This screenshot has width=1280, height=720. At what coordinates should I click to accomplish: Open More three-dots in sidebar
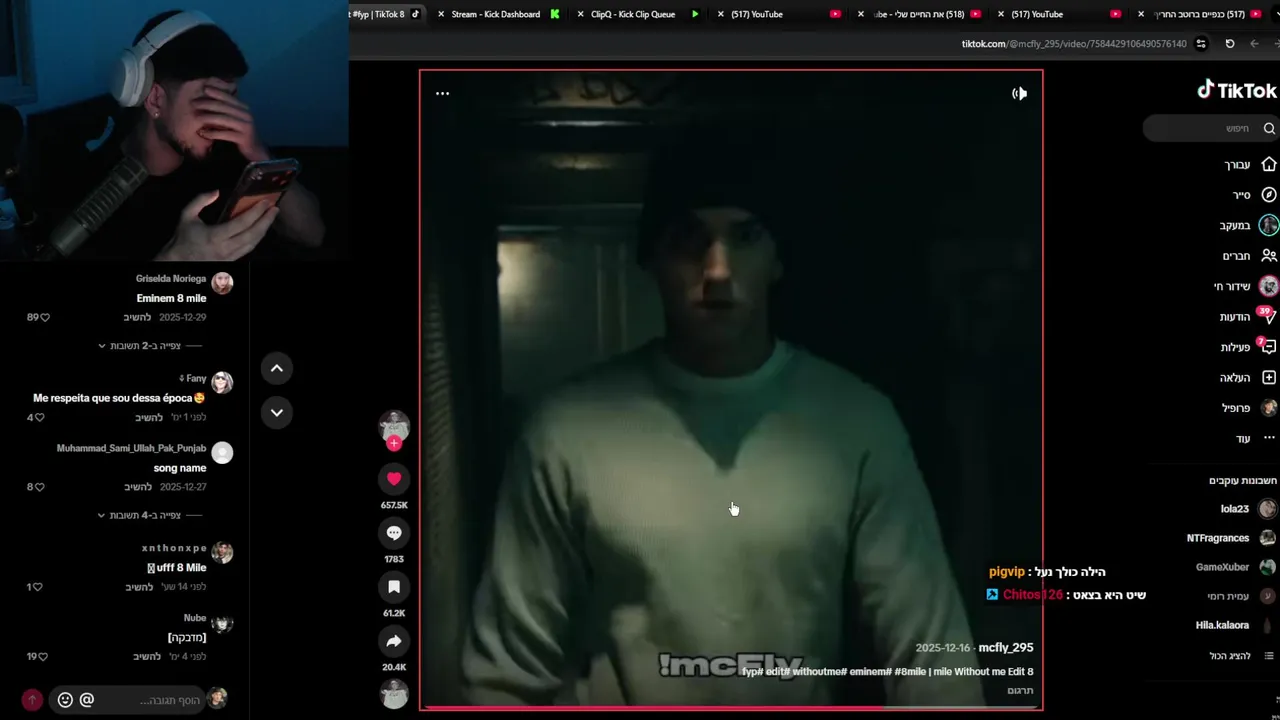click(x=1269, y=438)
